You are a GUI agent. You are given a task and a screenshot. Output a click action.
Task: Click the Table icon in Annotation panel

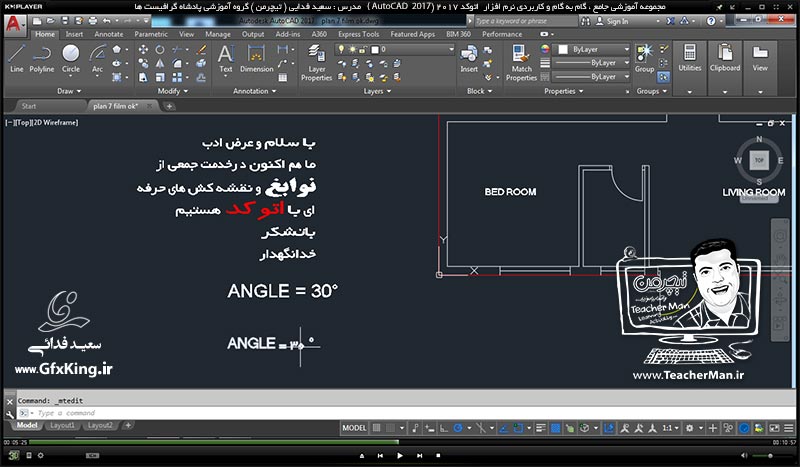283,78
